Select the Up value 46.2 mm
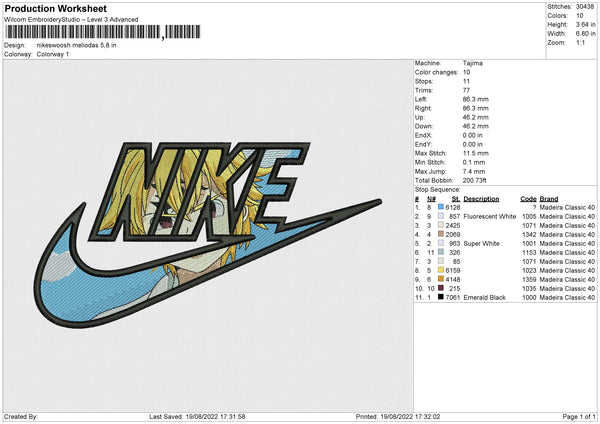The image size is (600, 424). (x=476, y=117)
